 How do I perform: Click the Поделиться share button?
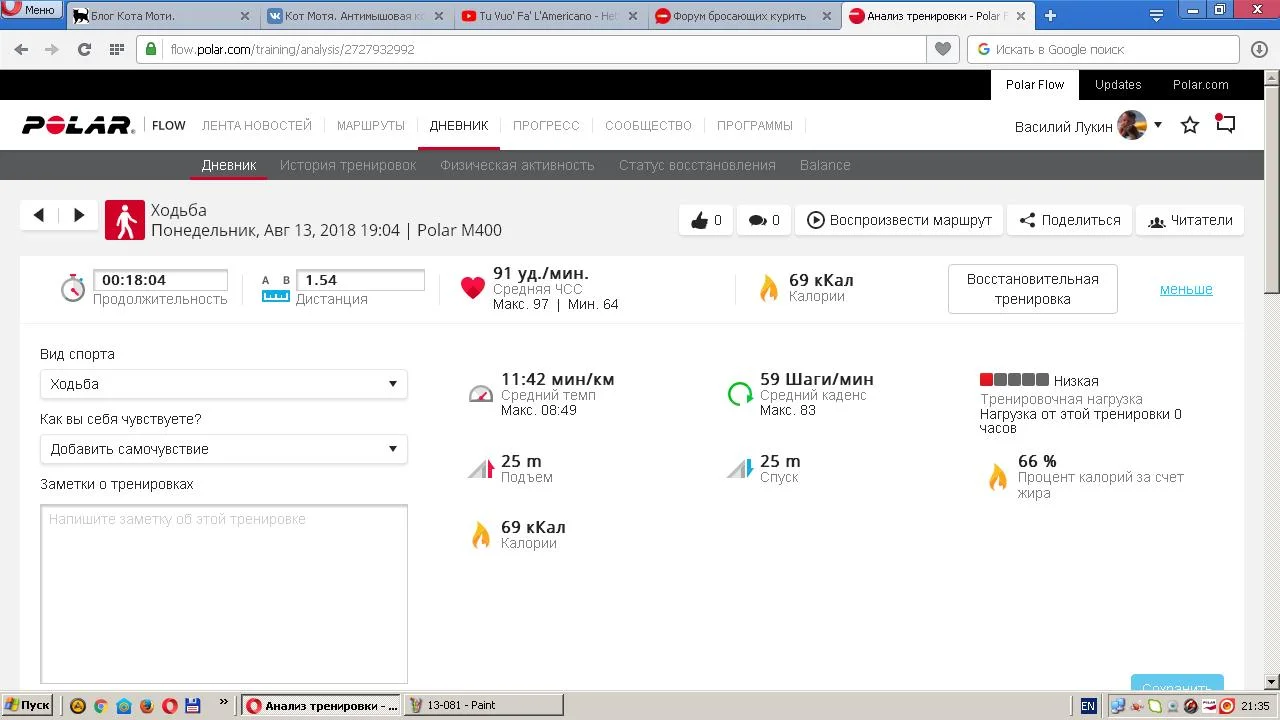[x=1069, y=220]
